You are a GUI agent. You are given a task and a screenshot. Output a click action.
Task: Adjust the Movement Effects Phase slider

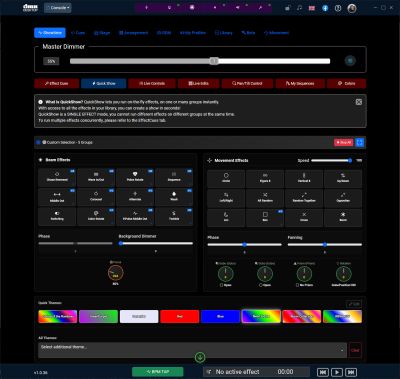pyautogui.click(x=244, y=245)
